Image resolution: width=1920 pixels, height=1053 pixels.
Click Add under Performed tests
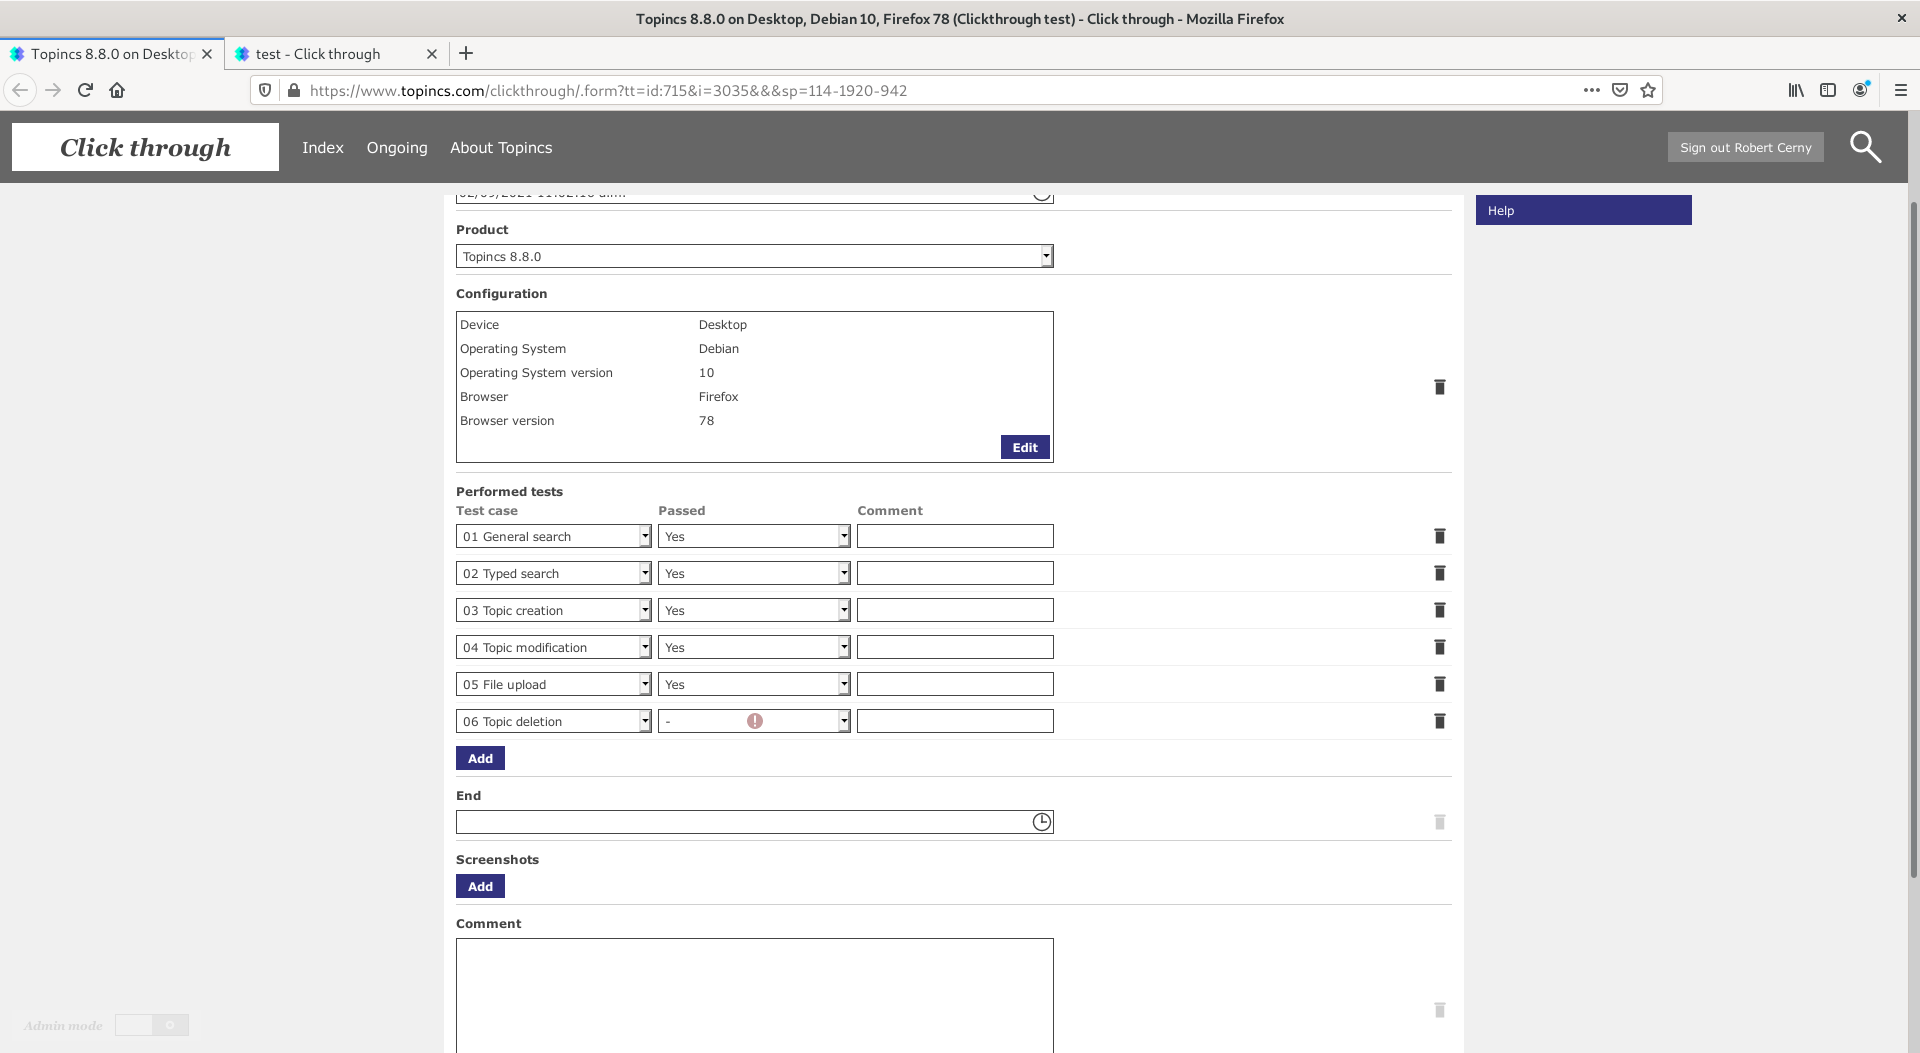click(x=480, y=758)
